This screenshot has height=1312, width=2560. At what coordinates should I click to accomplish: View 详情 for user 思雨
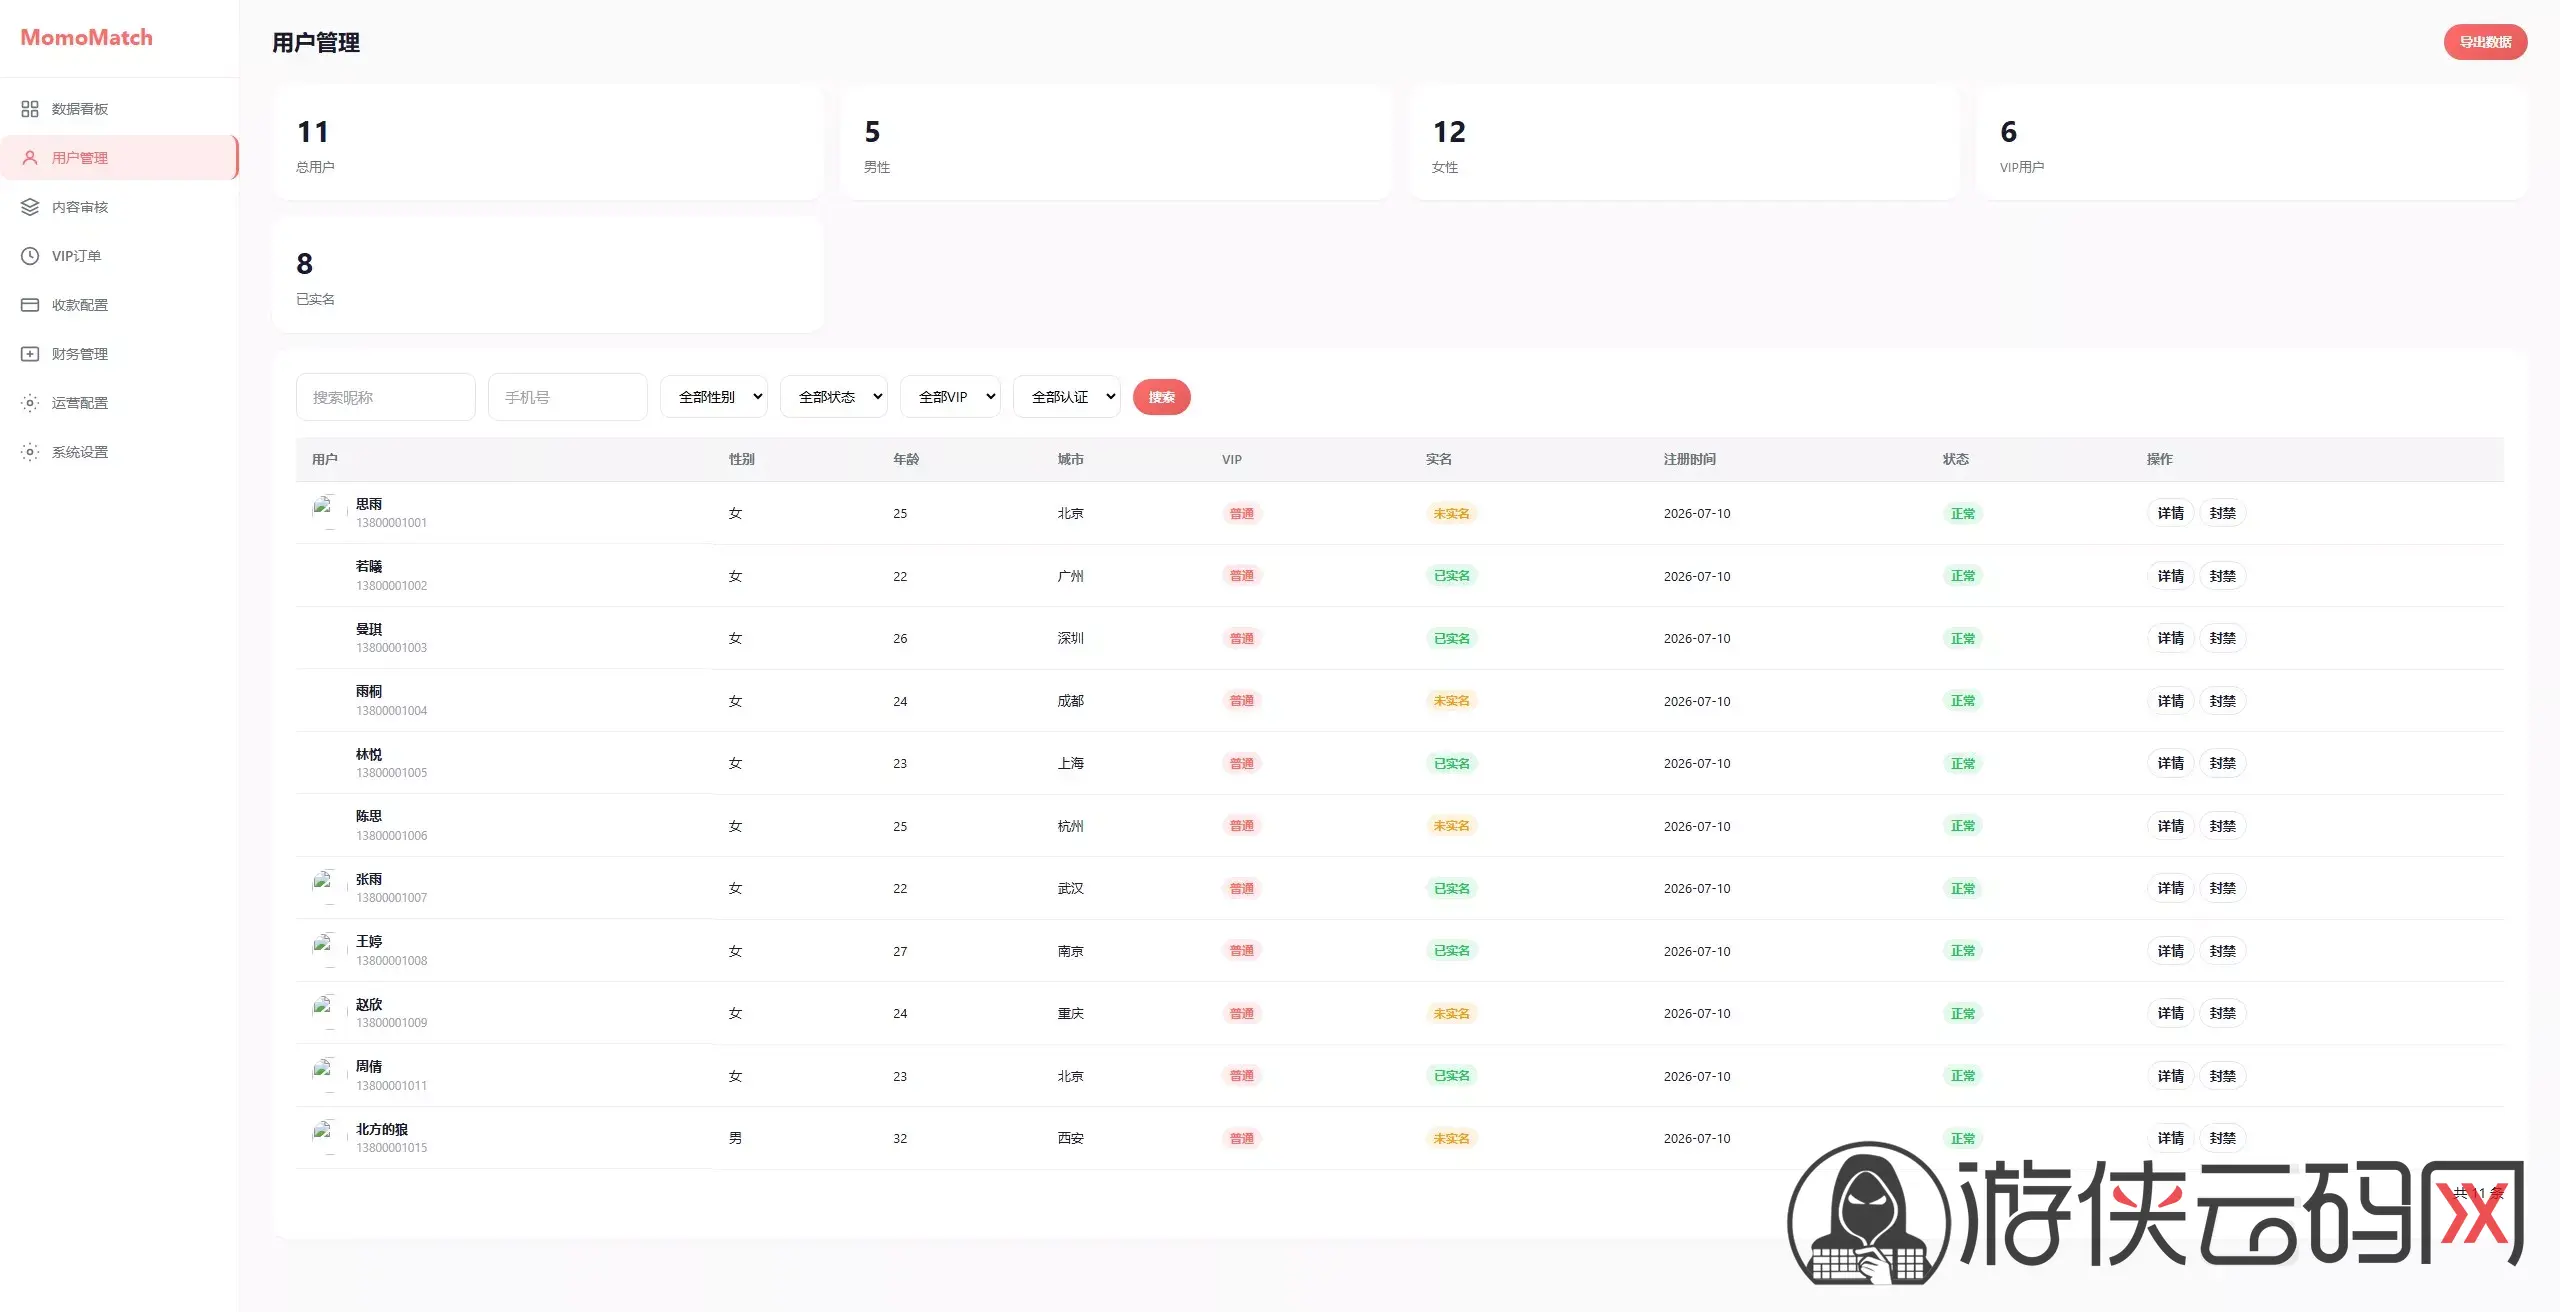(x=2170, y=513)
